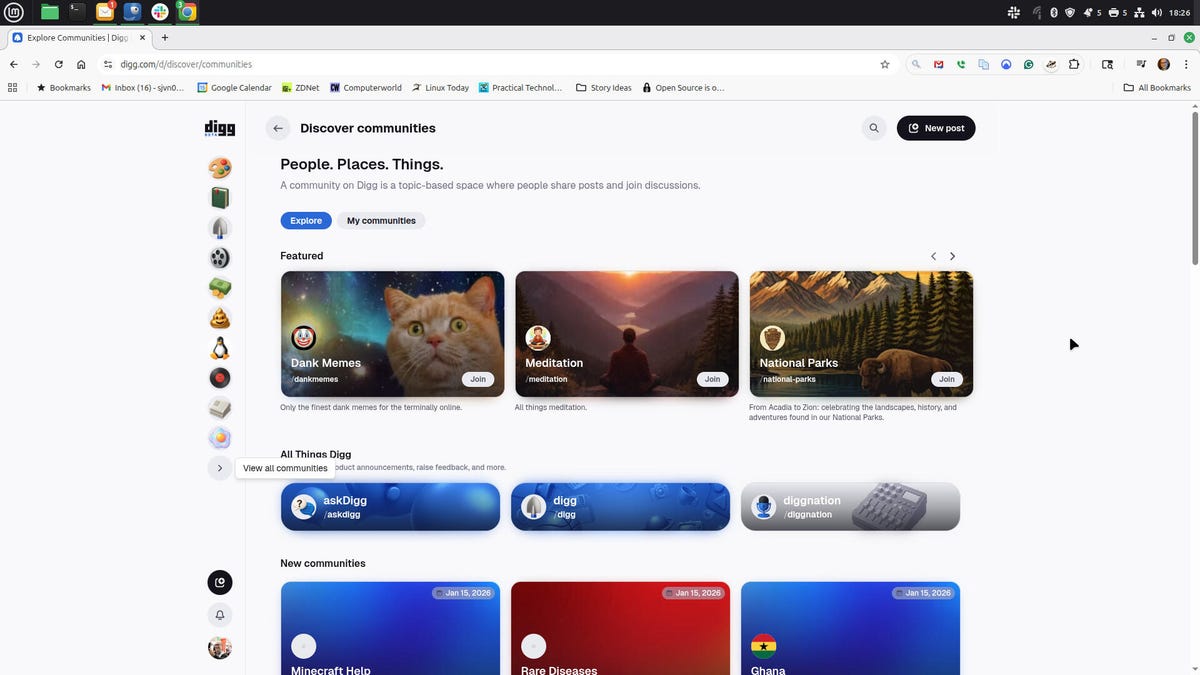
Task: Join the Dank Memes community
Action: pyautogui.click(x=477, y=378)
